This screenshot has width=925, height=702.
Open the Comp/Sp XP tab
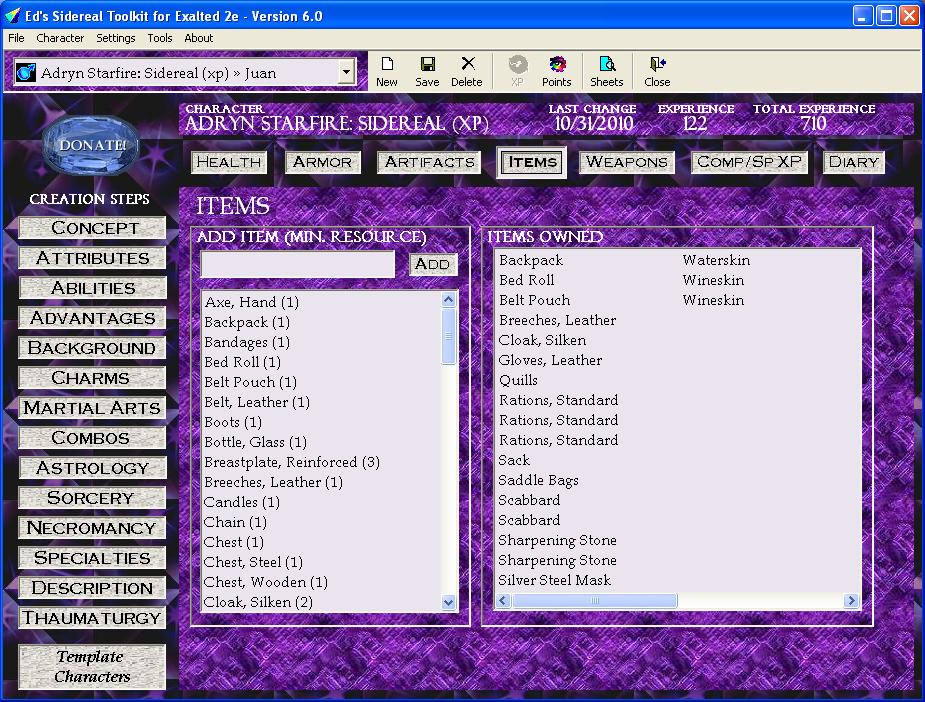749,162
